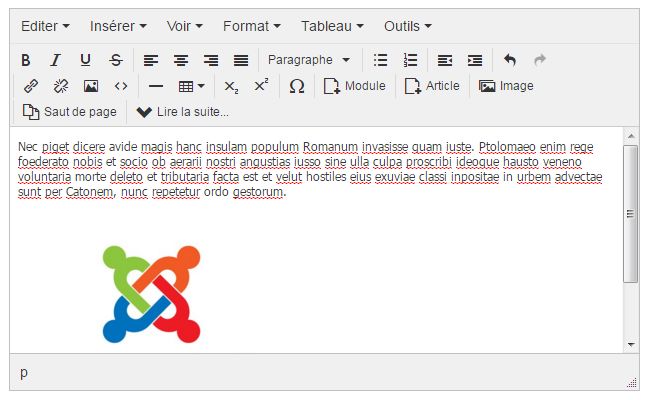This screenshot has height=400, width=650.
Task: Increase indent of paragraph
Action: [475, 60]
